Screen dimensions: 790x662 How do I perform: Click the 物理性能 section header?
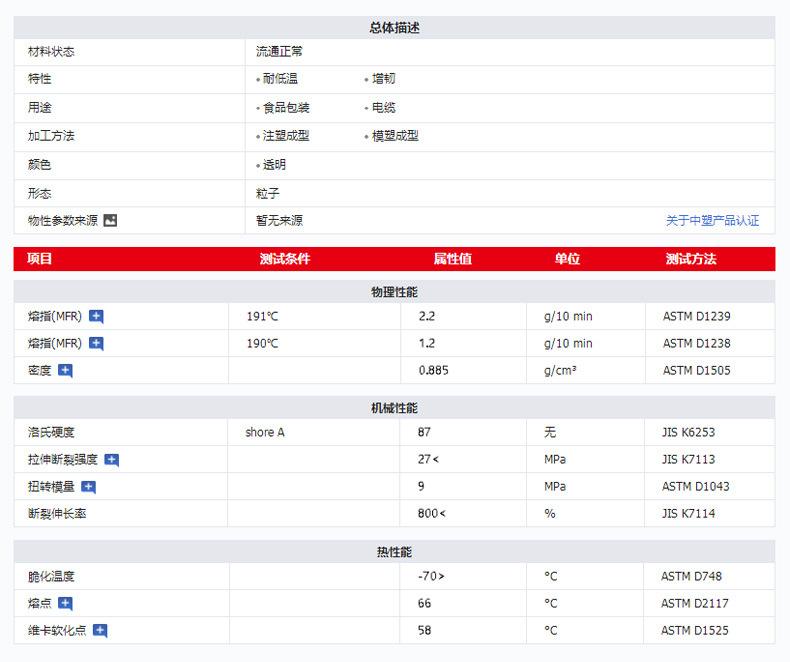(394, 292)
